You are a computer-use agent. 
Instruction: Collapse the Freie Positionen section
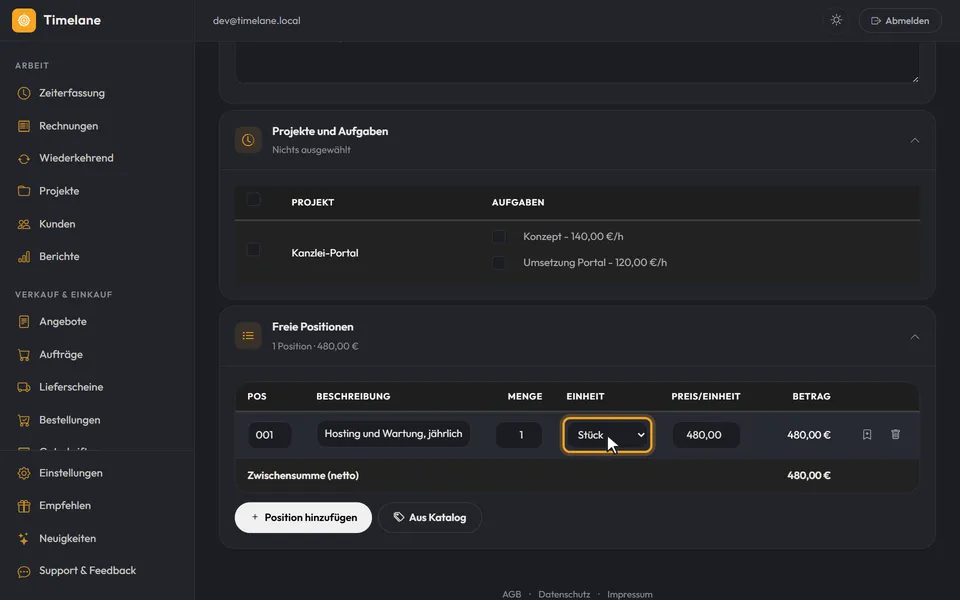(915, 337)
